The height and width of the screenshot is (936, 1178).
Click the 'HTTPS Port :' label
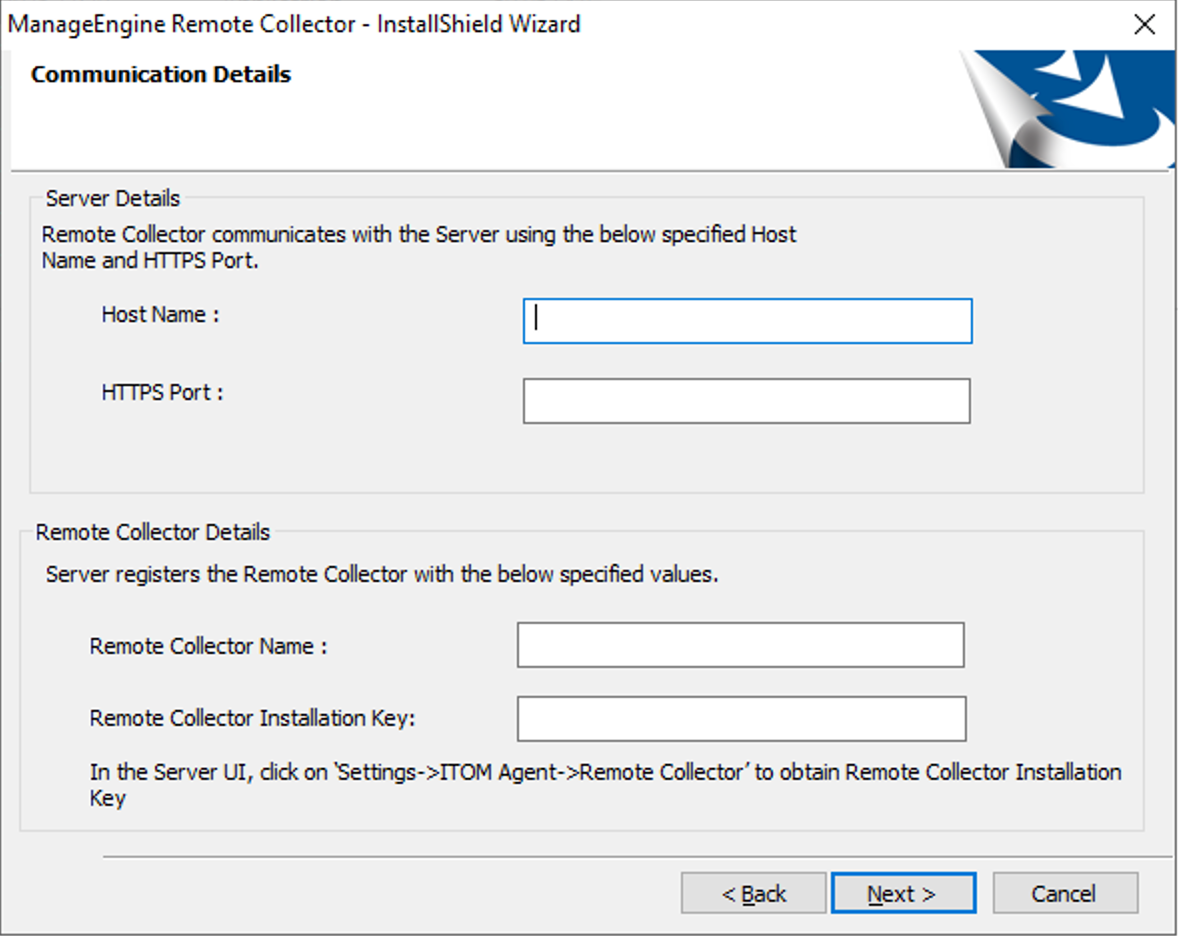pos(162,392)
